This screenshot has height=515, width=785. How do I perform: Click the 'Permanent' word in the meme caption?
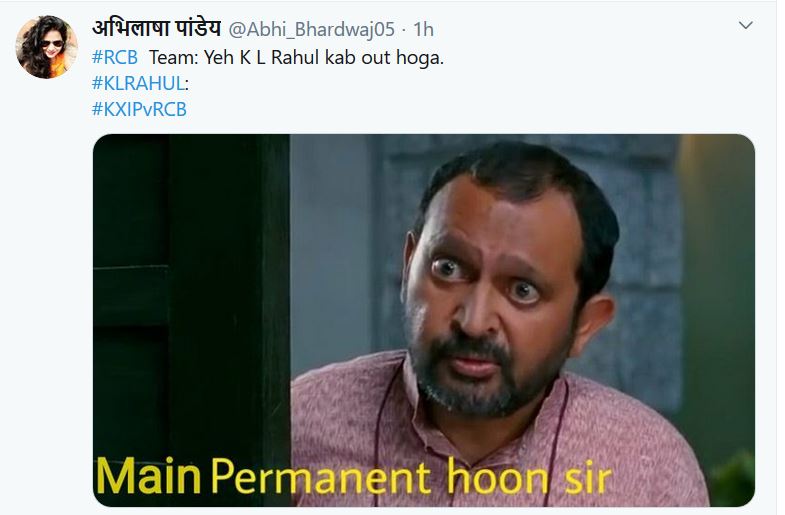click(321, 476)
